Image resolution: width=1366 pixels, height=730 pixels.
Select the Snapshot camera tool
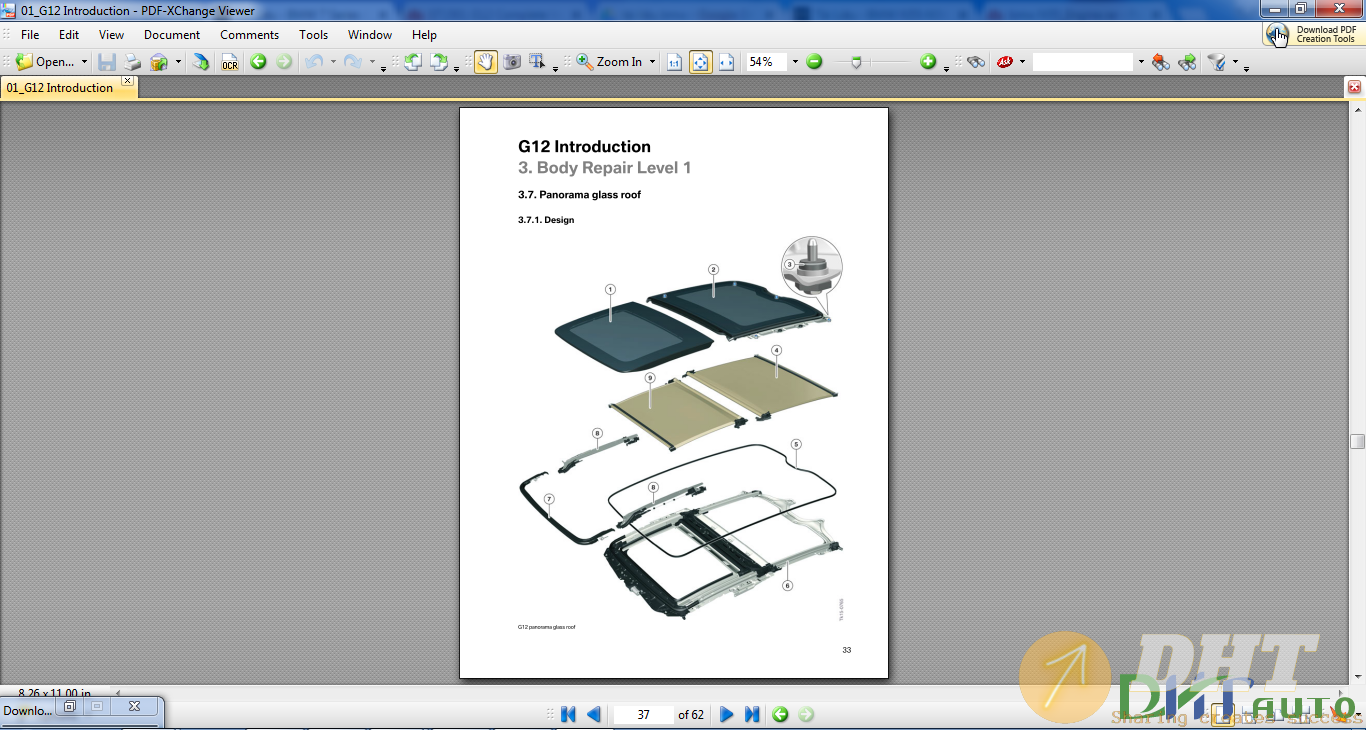[x=512, y=62]
